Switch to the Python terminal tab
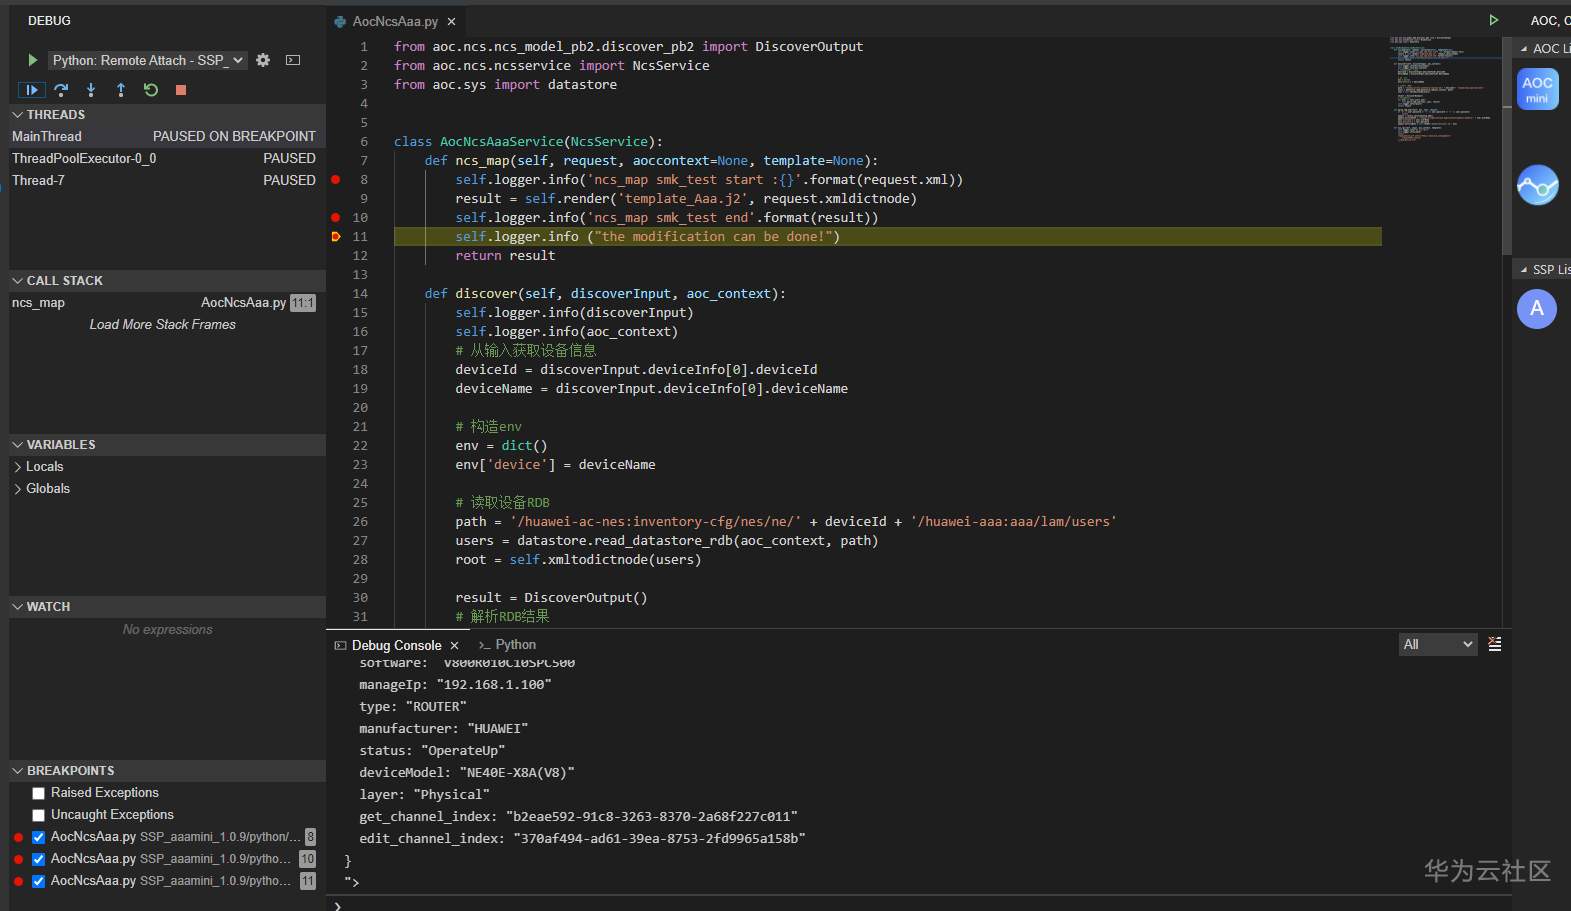 pyautogui.click(x=507, y=645)
